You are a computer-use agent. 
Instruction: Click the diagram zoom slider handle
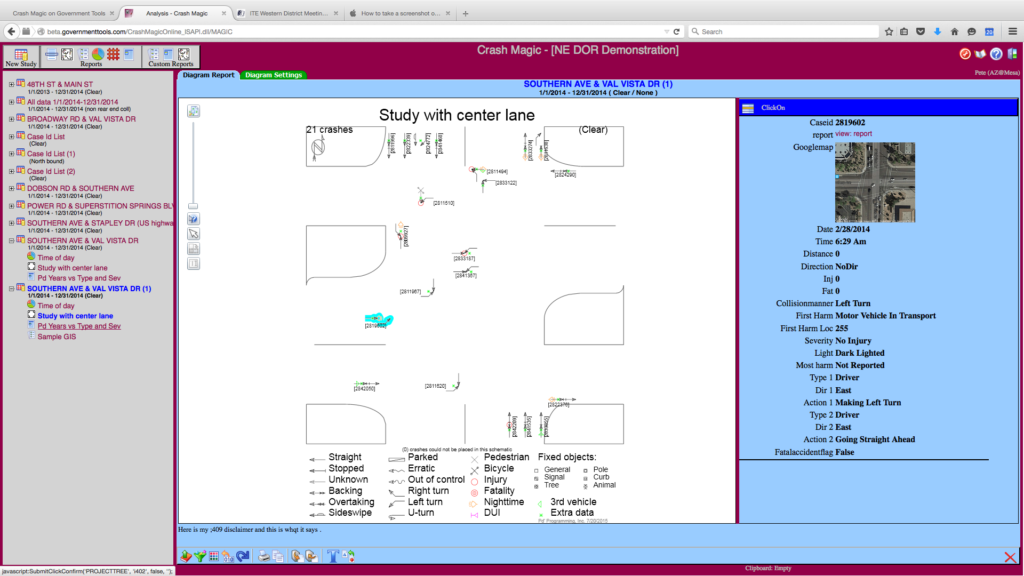click(x=193, y=206)
